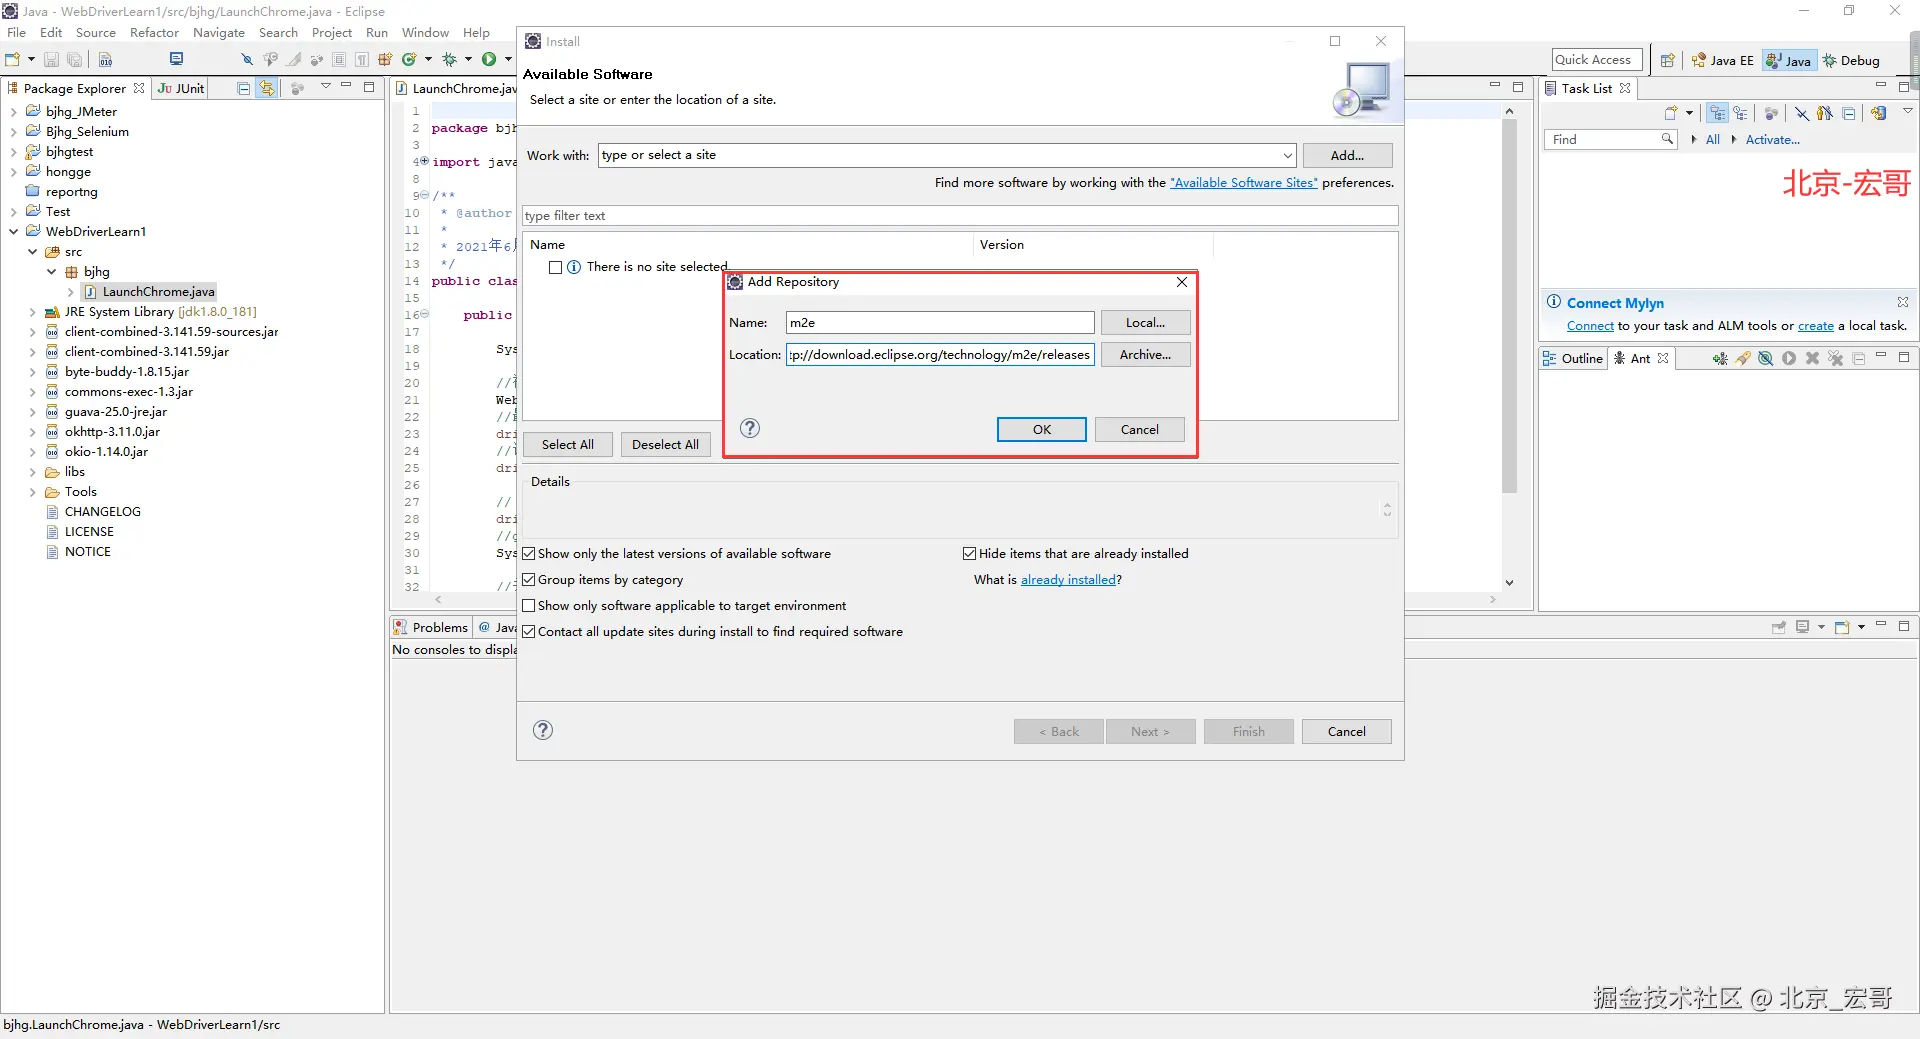Open the Navigate menu
The width and height of the screenshot is (1920, 1039).
click(x=219, y=32)
